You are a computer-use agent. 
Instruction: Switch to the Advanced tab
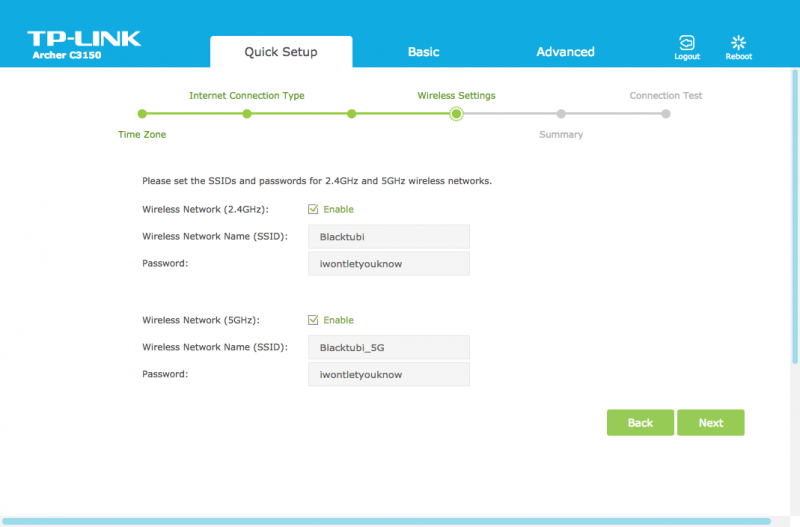coord(565,52)
